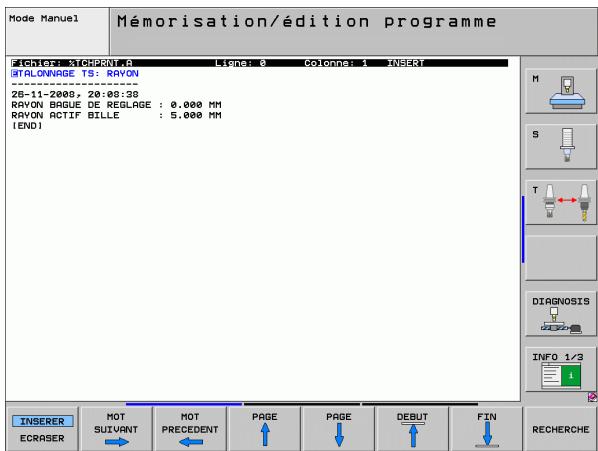Select the first blue softkey row indicator
Image resolution: width=598 pixels, height=451 pixels.
[x=184, y=403]
